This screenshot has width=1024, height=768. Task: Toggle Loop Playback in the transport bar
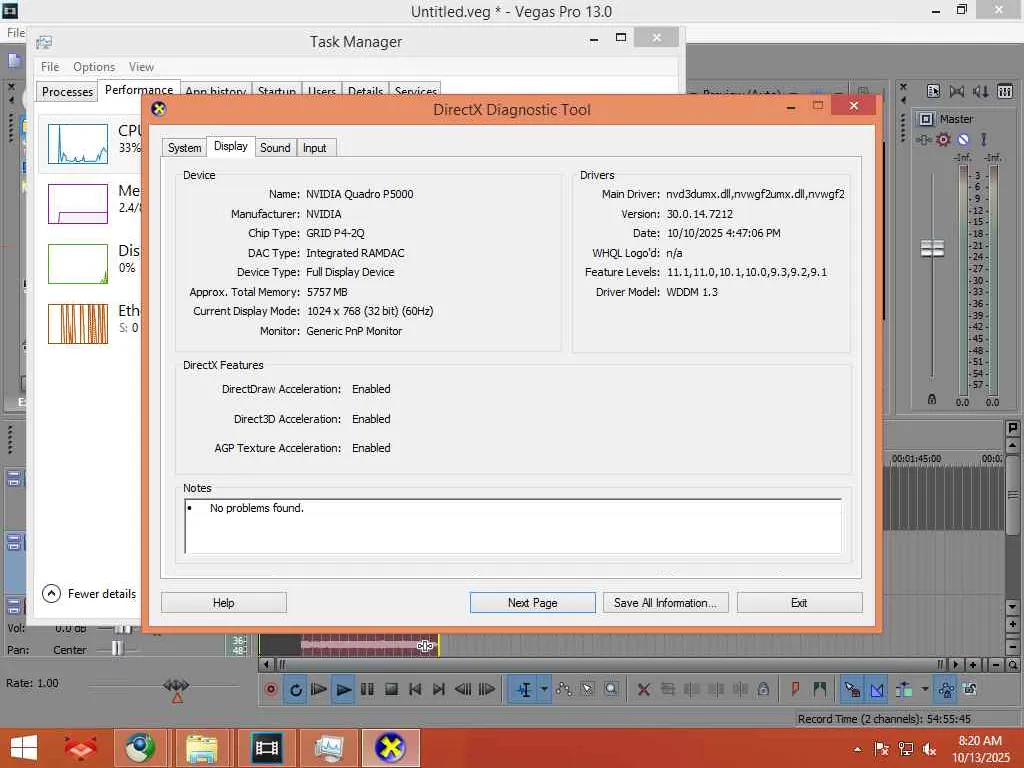(295, 689)
